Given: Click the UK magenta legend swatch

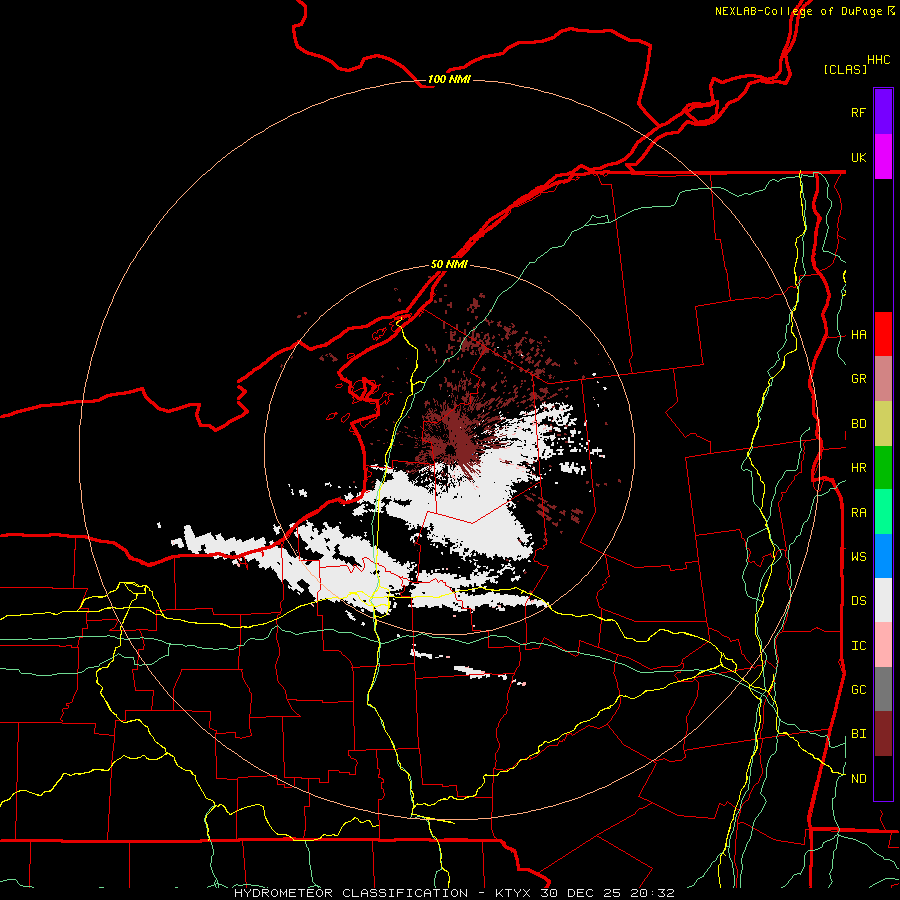Looking at the screenshot, I should pyautogui.click(x=883, y=157).
